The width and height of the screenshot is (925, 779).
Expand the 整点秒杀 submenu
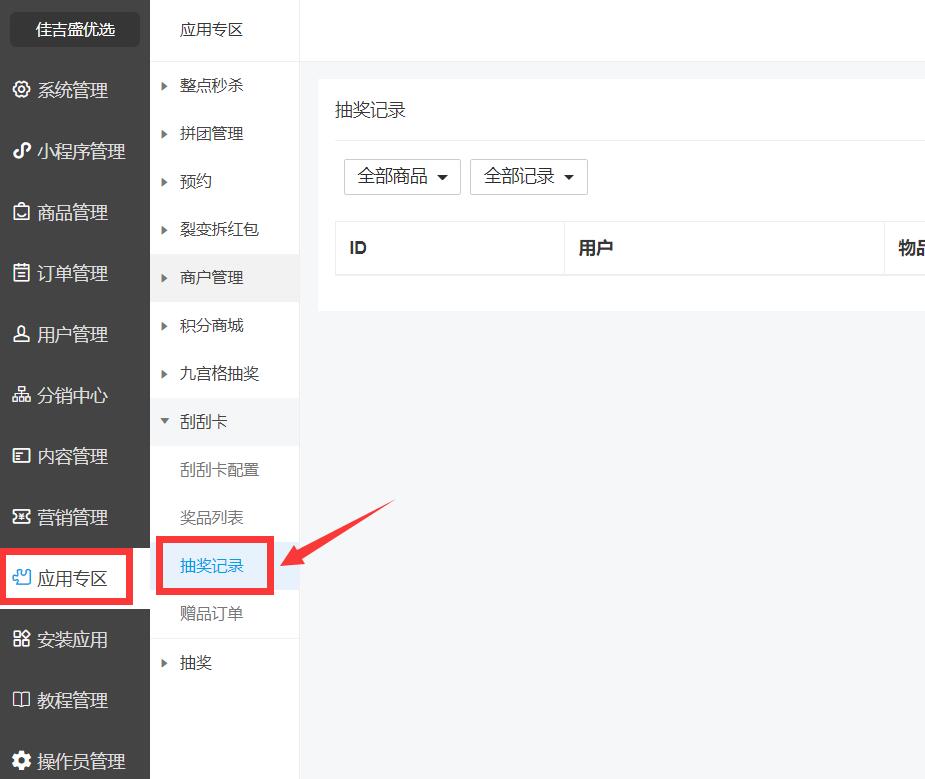(x=211, y=86)
